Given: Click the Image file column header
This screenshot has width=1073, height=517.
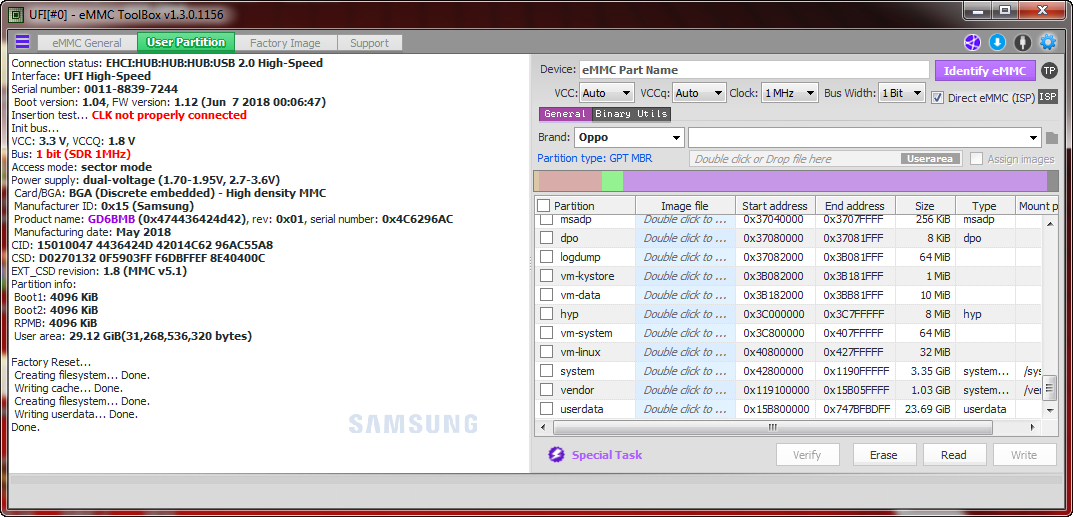Looking at the screenshot, I should (x=685, y=206).
